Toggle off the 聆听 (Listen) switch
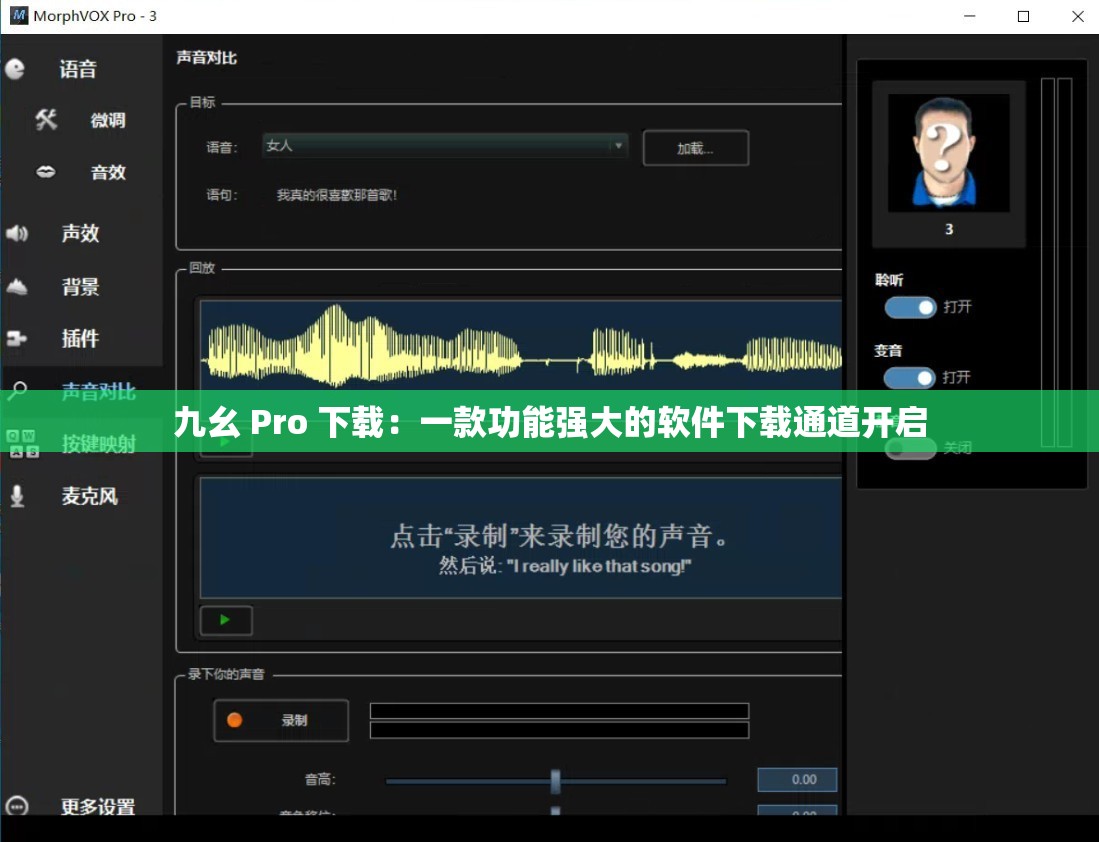The width and height of the screenshot is (1099, 842). tap(910, 308)
